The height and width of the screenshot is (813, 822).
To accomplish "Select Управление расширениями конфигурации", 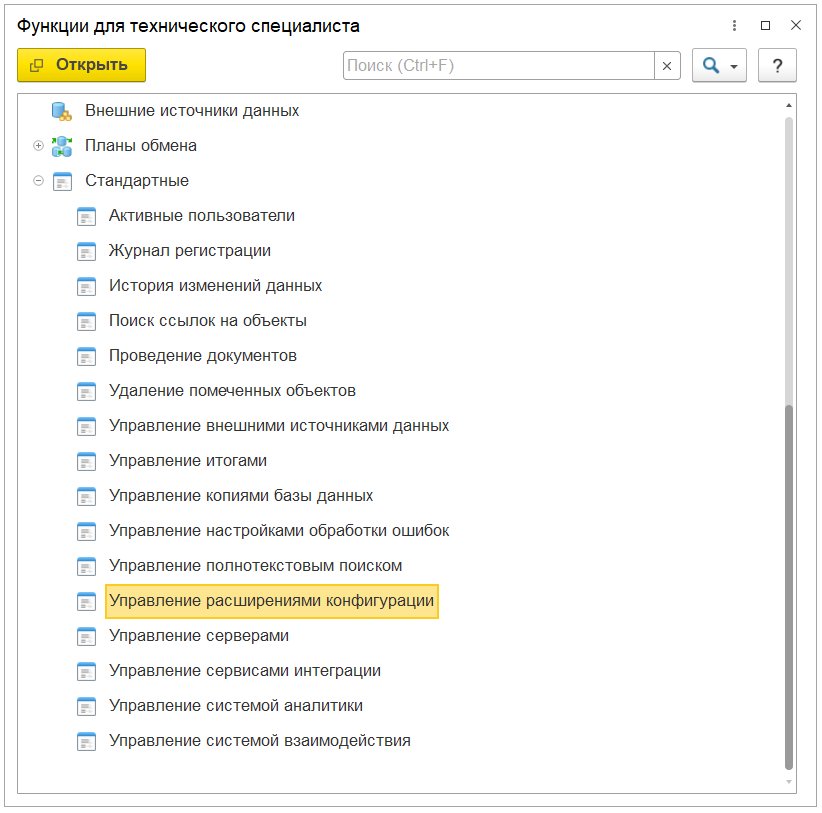I will click(x=271, y=601).
